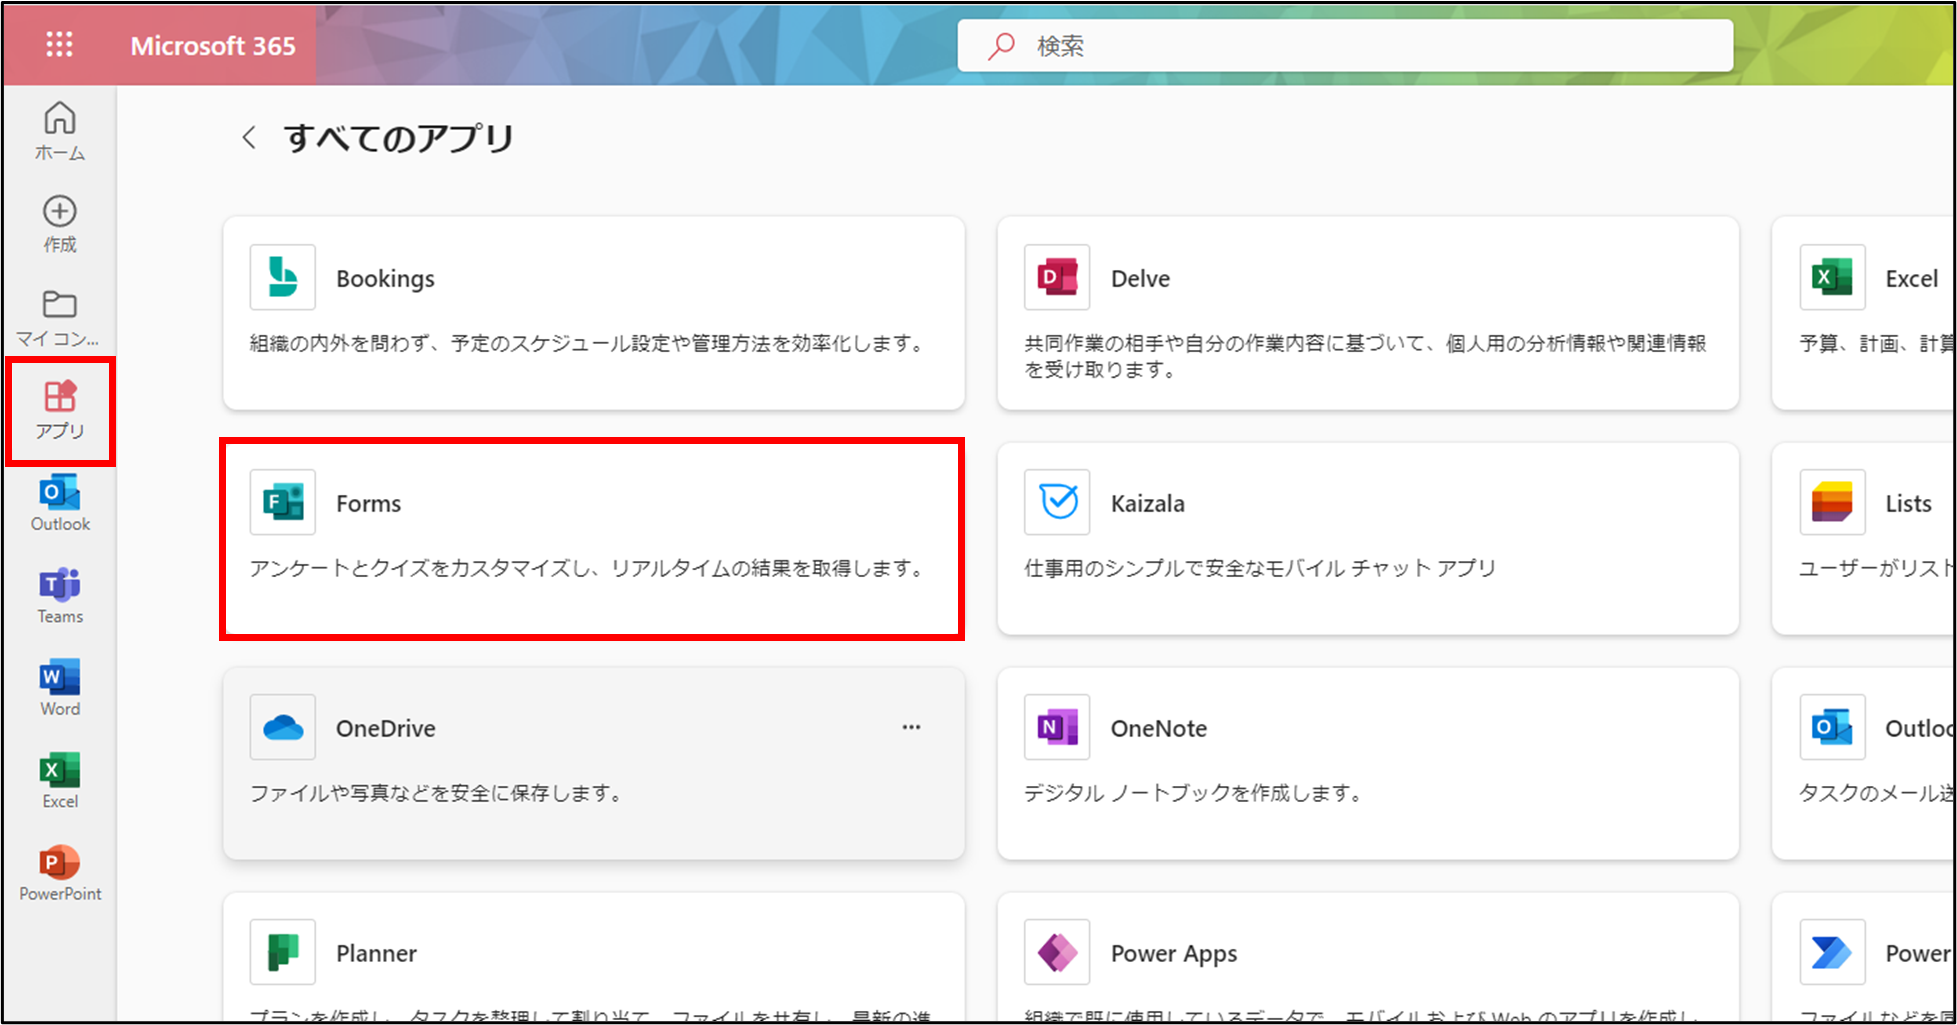The width and height of the screenshot is (1957, 1025).
Task: Click the magnifier search icon
Action: click(1001, 46)
